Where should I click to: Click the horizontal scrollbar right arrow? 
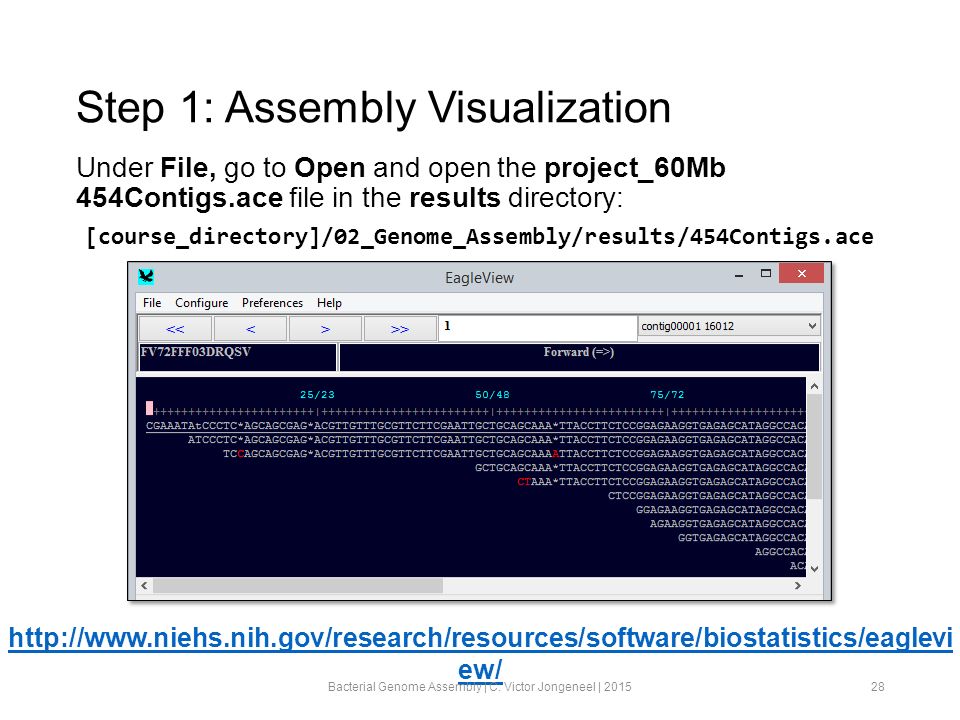pos(798,586)
